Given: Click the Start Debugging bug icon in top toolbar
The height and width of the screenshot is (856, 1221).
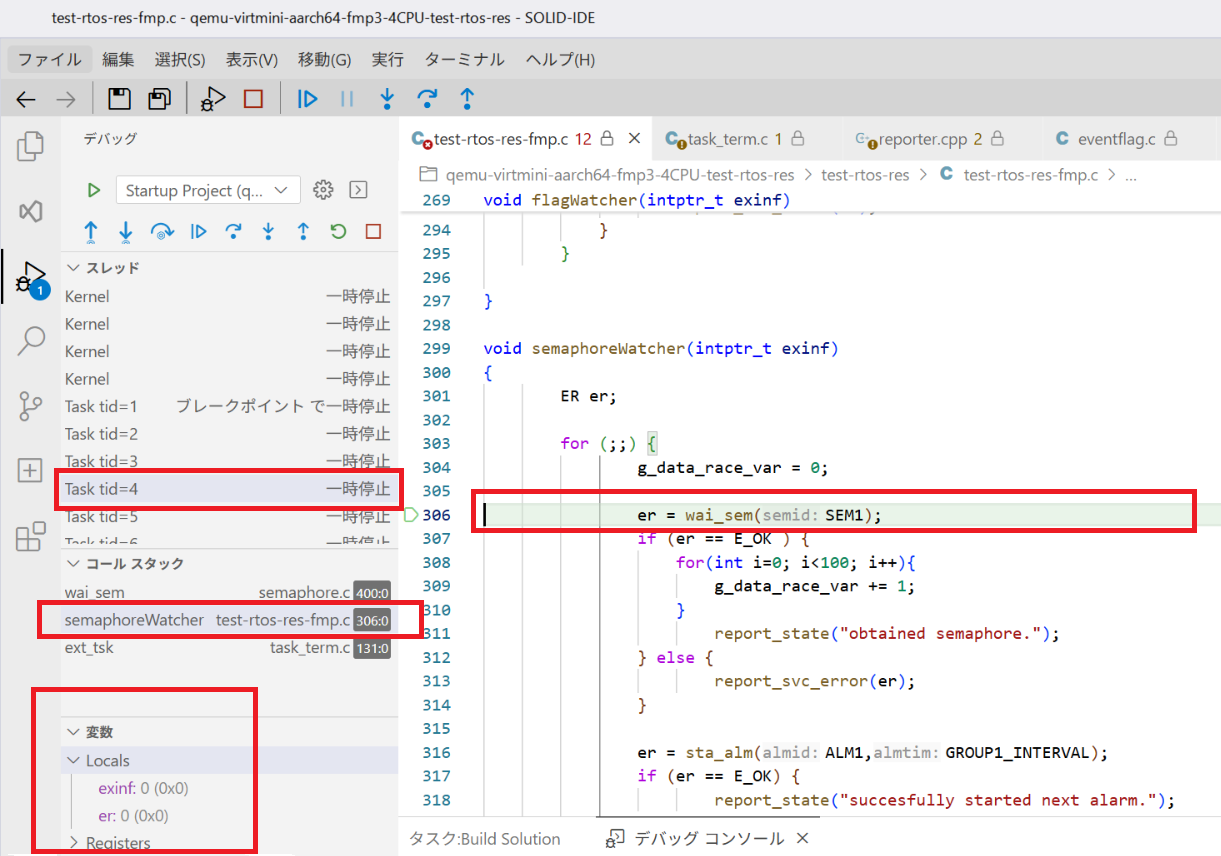Looking at the screenshot, I should point(212,98).
